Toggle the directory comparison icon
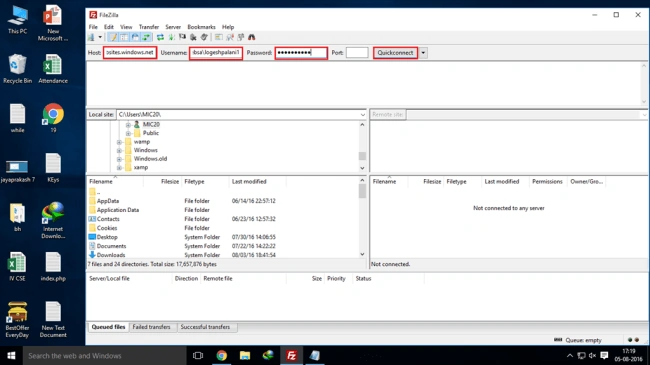 (230, 37)
